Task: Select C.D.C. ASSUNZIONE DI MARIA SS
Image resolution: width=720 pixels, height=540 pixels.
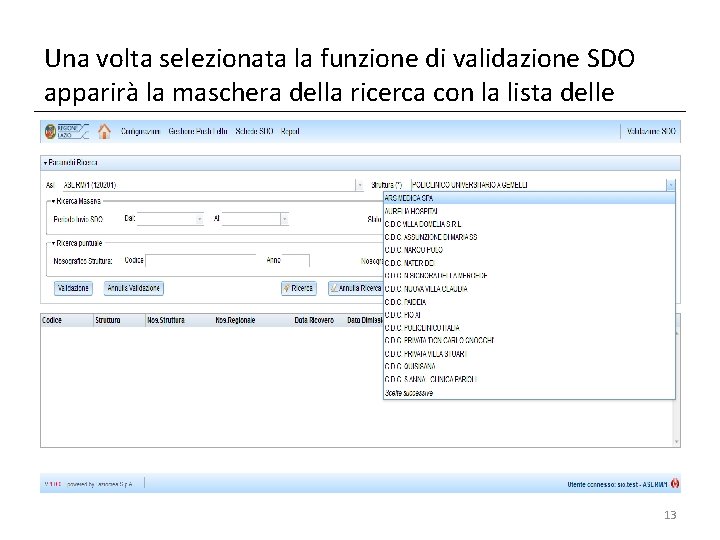Action: click(529, 237)
